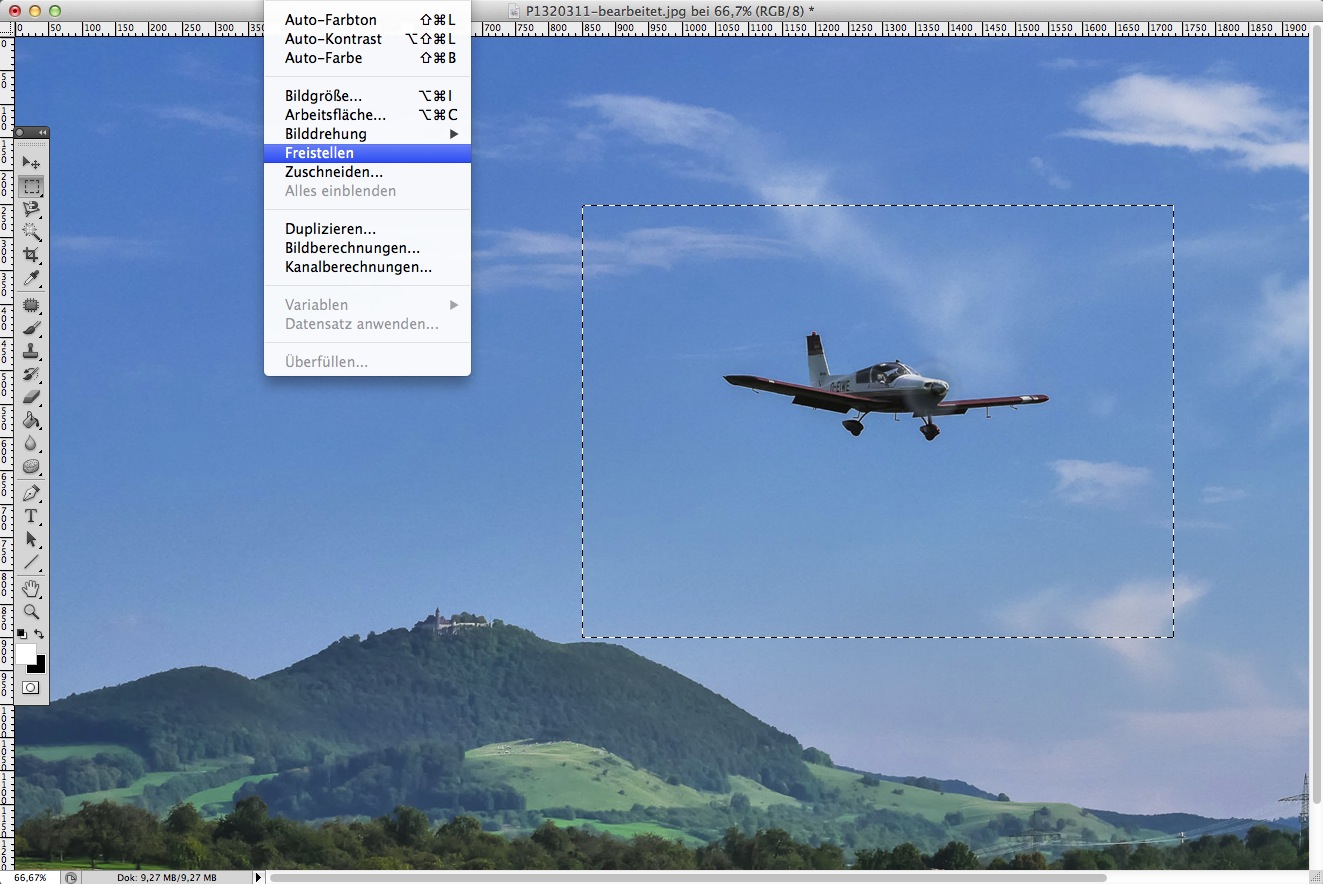This screenshot has height=884, width=1323.
Task: Open the foreground color swatch
Action: [x=25, y=654]
